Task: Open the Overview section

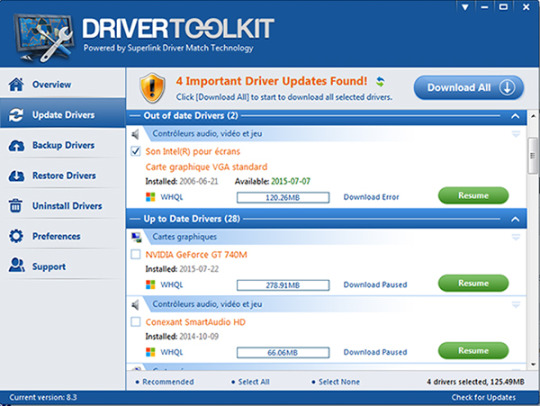Action: pyautogui.click(x=63, y=83)
